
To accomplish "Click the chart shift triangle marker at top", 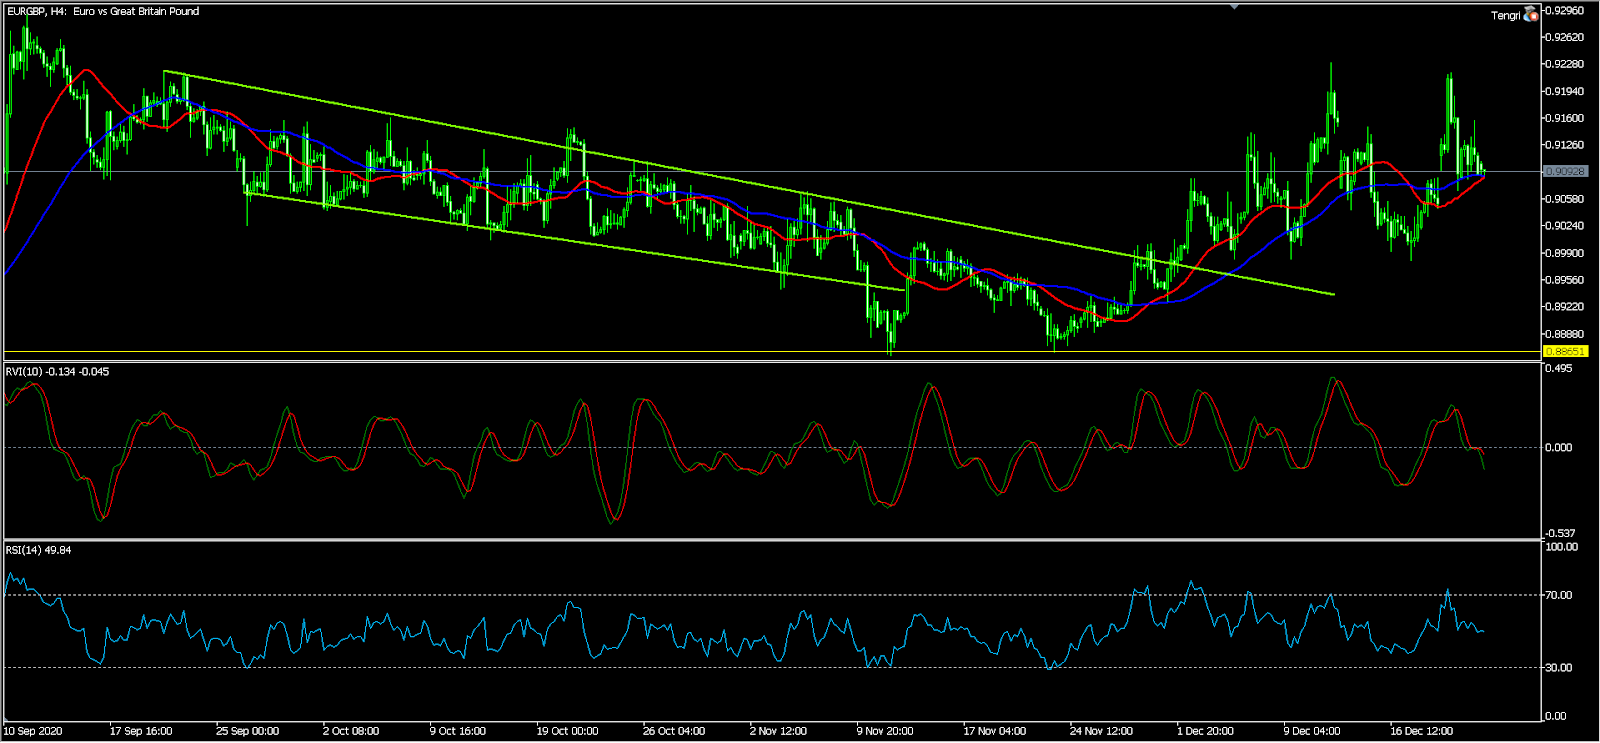I will click(1235, 7).
